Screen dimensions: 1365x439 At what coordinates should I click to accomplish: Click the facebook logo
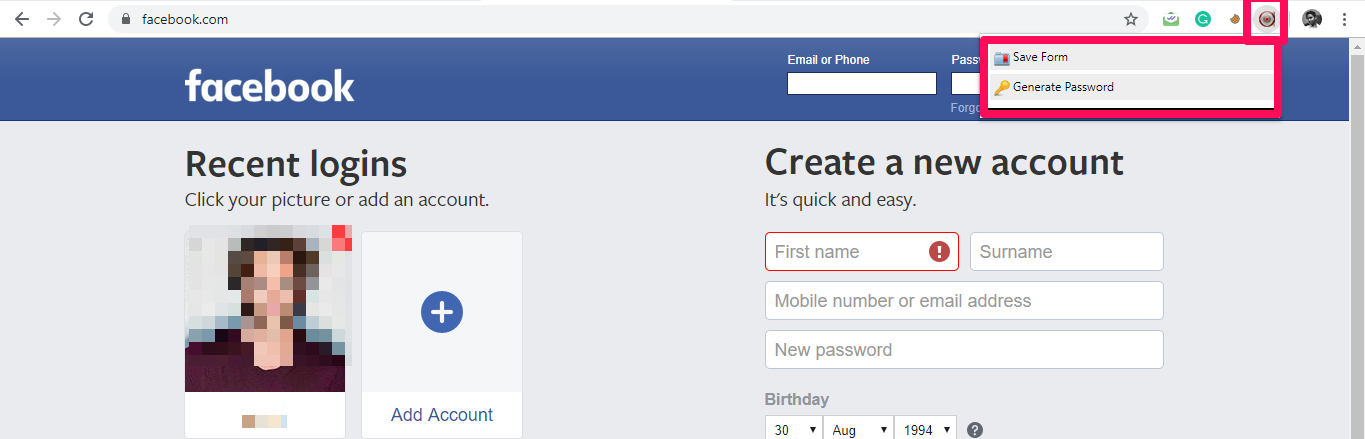[x=269, y=86]
